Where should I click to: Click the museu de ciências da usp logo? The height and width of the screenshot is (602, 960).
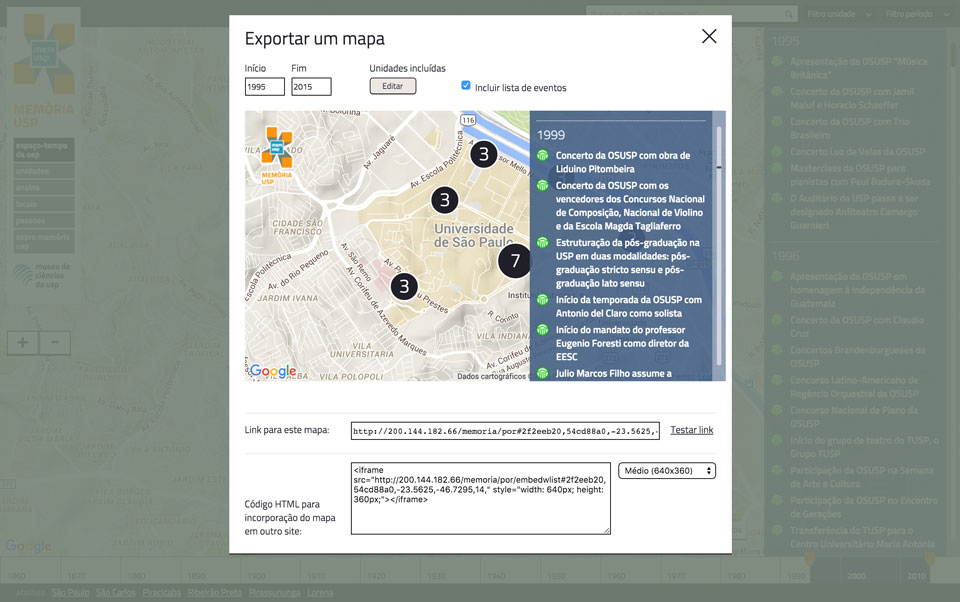point(43,276)
